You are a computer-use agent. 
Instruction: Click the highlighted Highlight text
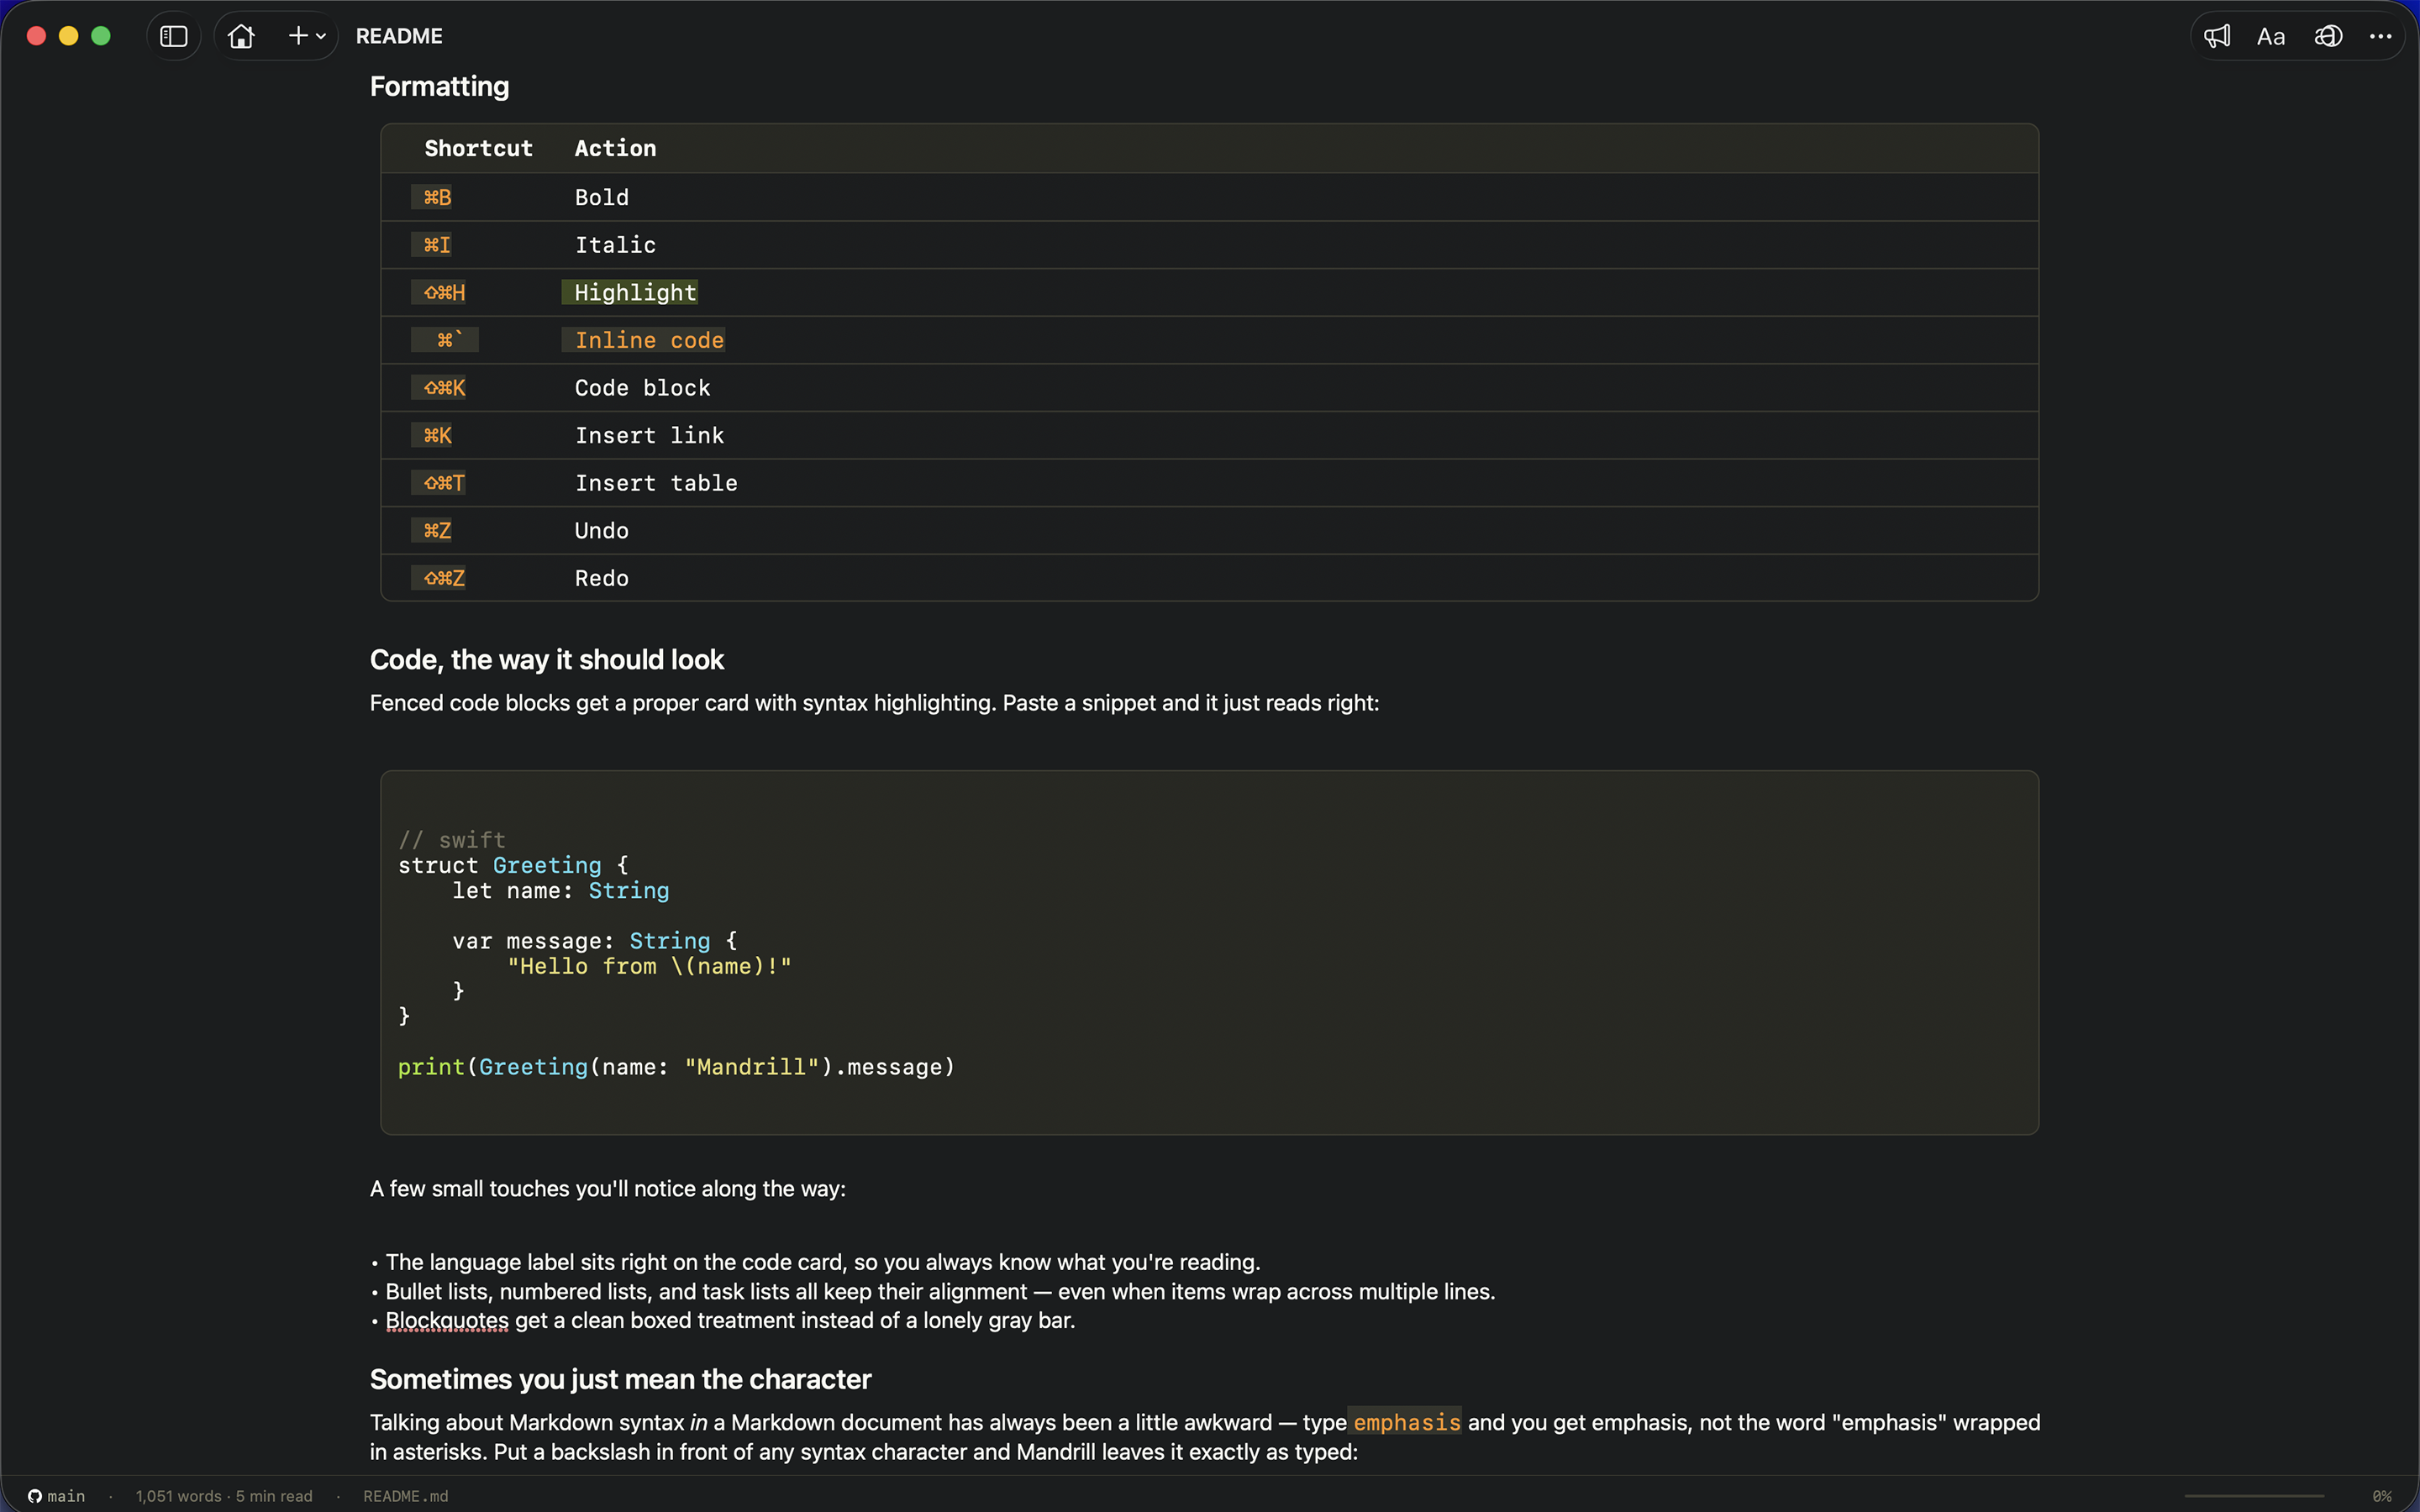coord(630,292)
